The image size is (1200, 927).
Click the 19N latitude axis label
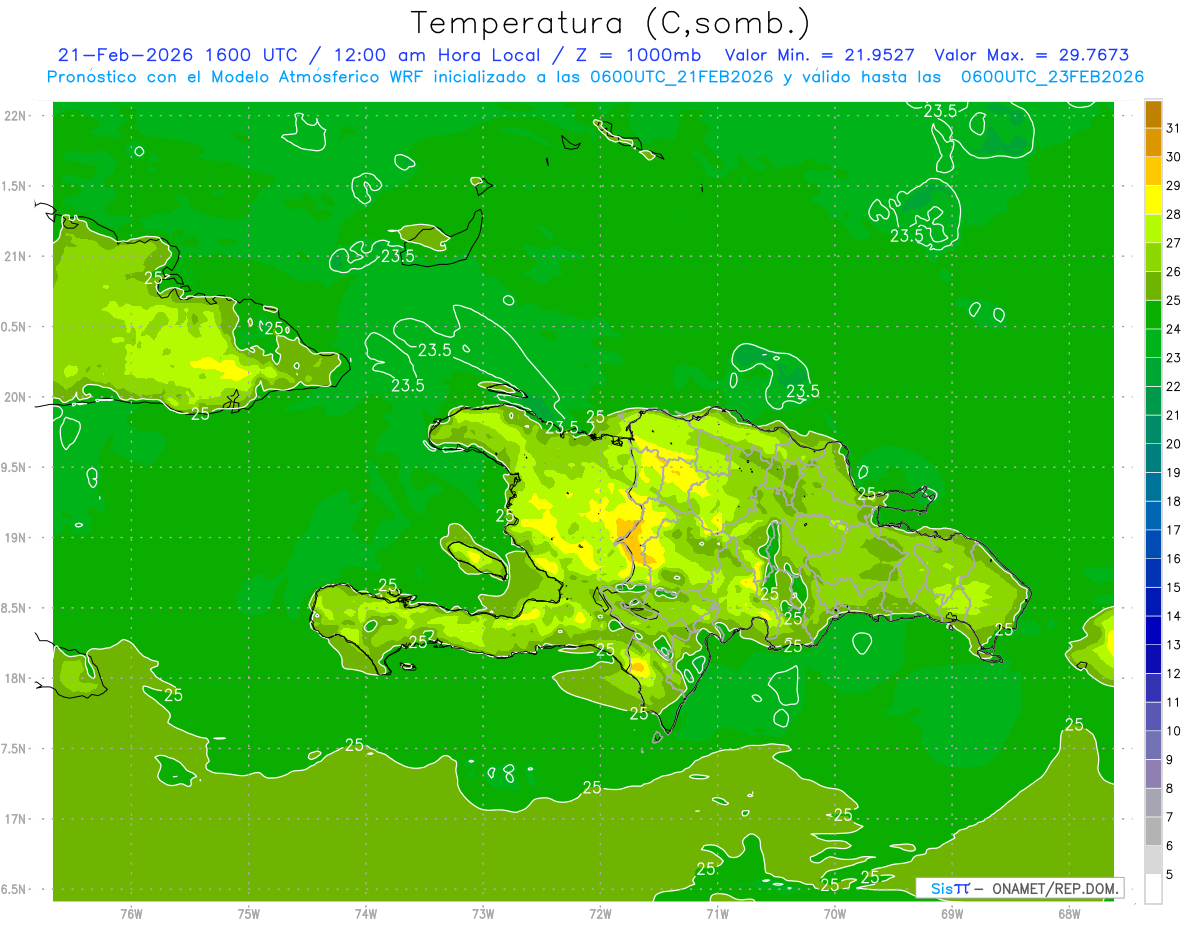tap(15, 538)
